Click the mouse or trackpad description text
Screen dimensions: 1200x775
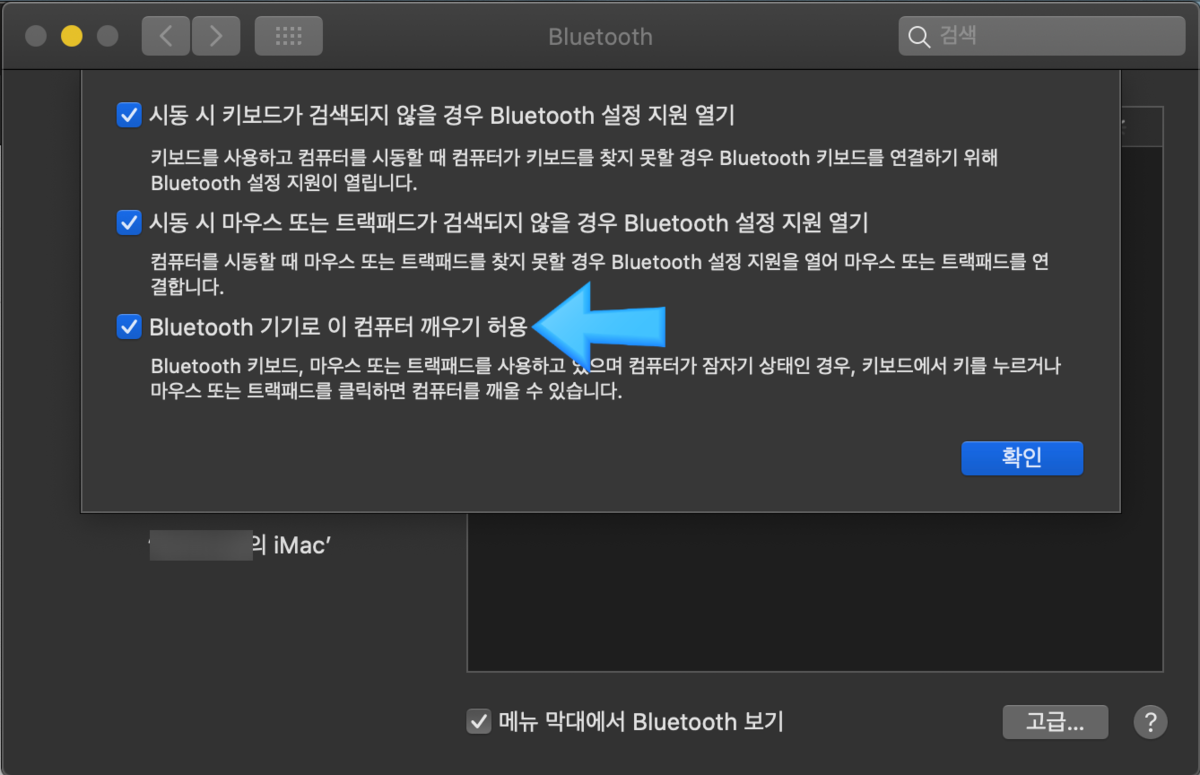[x=599, y=275]
